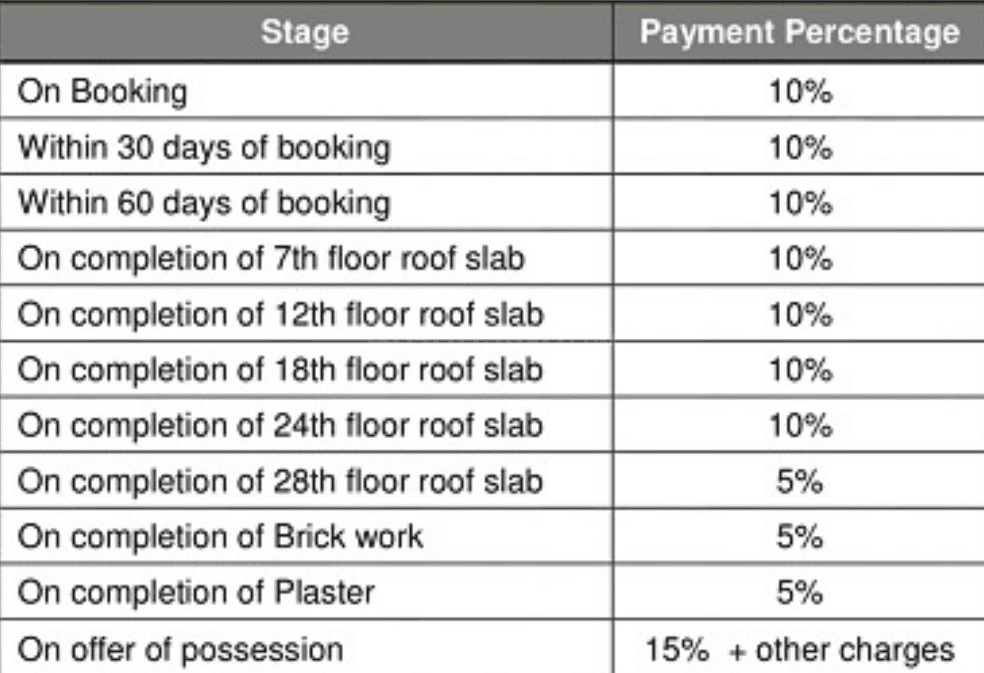984x673 pixels.
Task: Select the On Booking stage cell
Action: point(103,93)
